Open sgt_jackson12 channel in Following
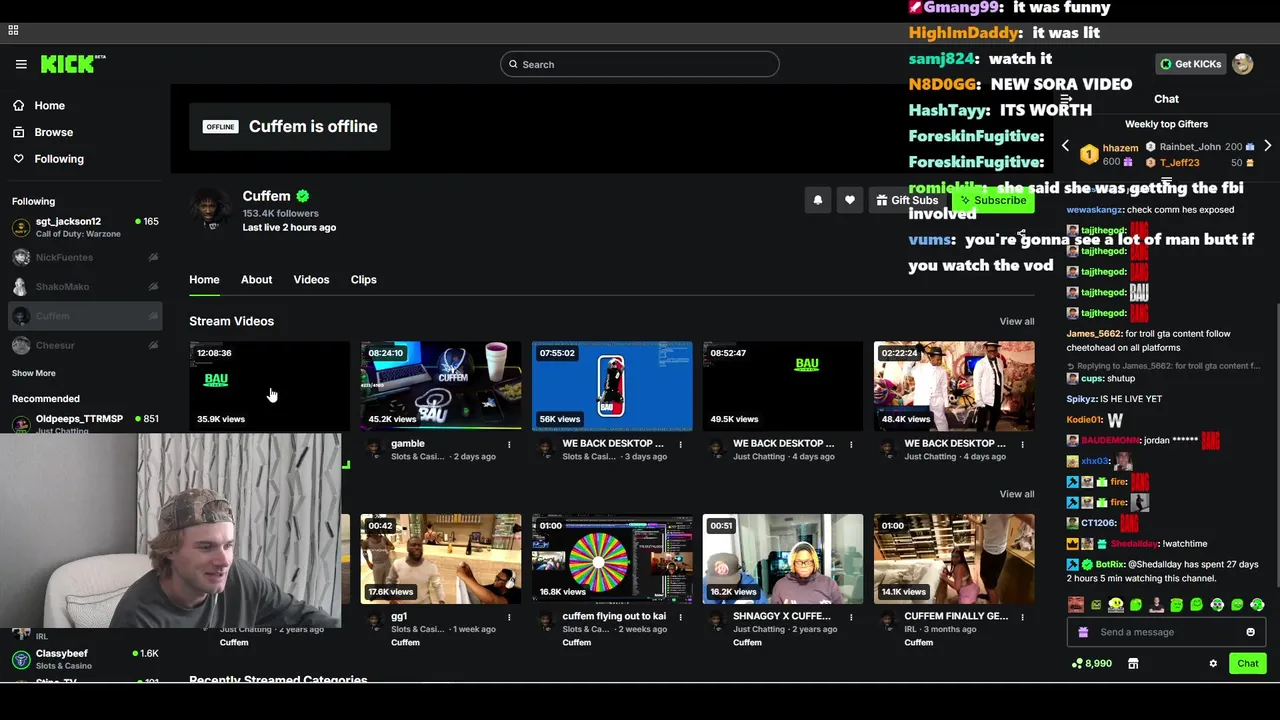 [x=85, y=227]
